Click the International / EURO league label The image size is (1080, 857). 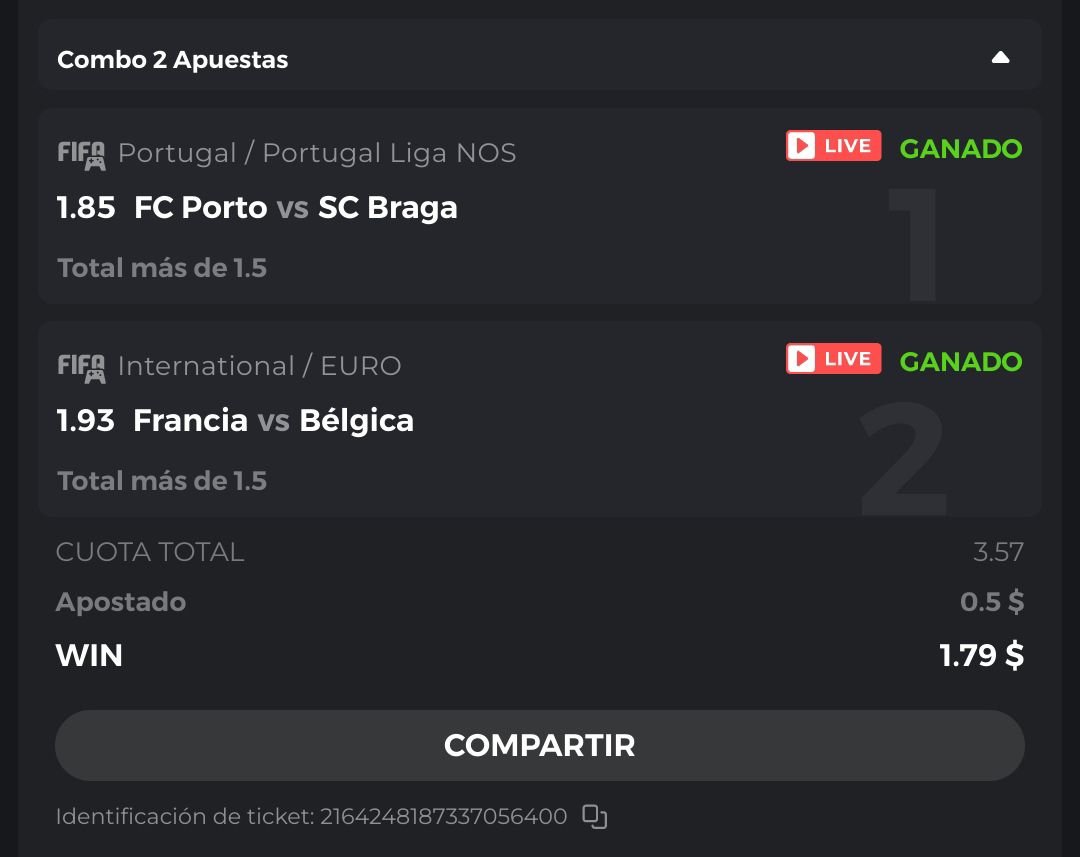coord(260,367)
